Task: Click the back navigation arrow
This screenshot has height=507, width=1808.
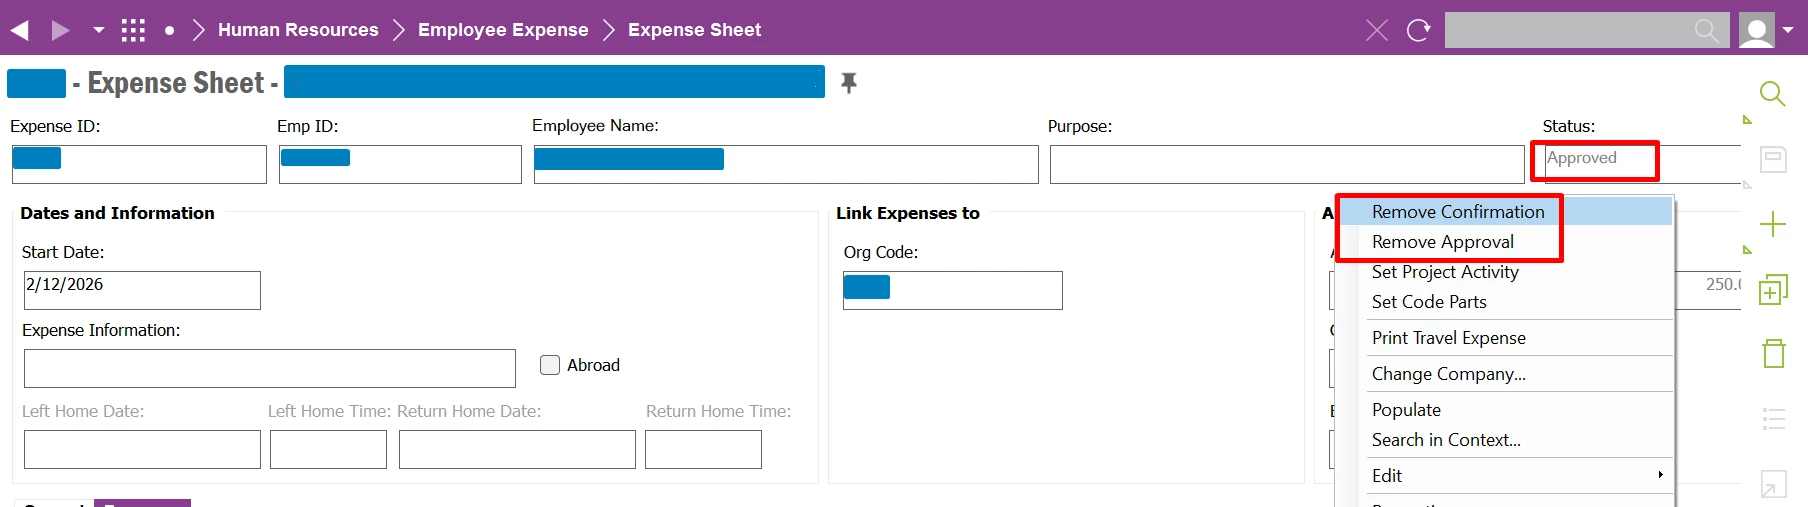Action: click(x=20, y=30)
